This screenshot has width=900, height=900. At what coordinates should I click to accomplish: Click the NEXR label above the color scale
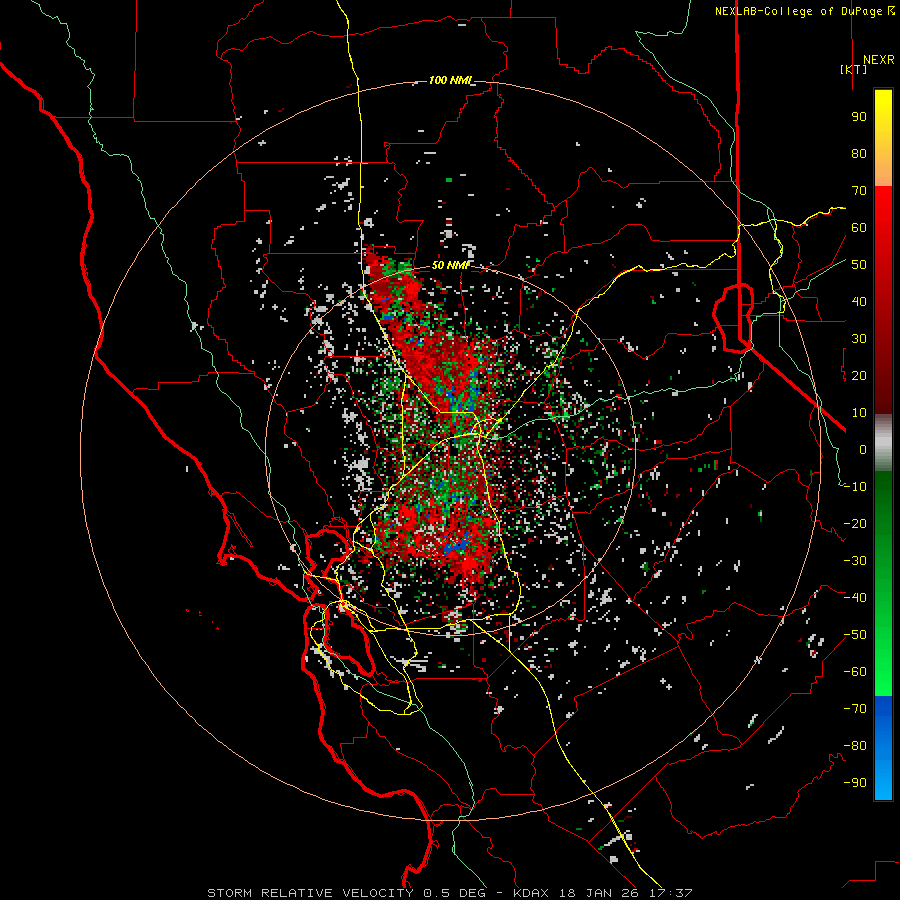[x=878, y=60]
